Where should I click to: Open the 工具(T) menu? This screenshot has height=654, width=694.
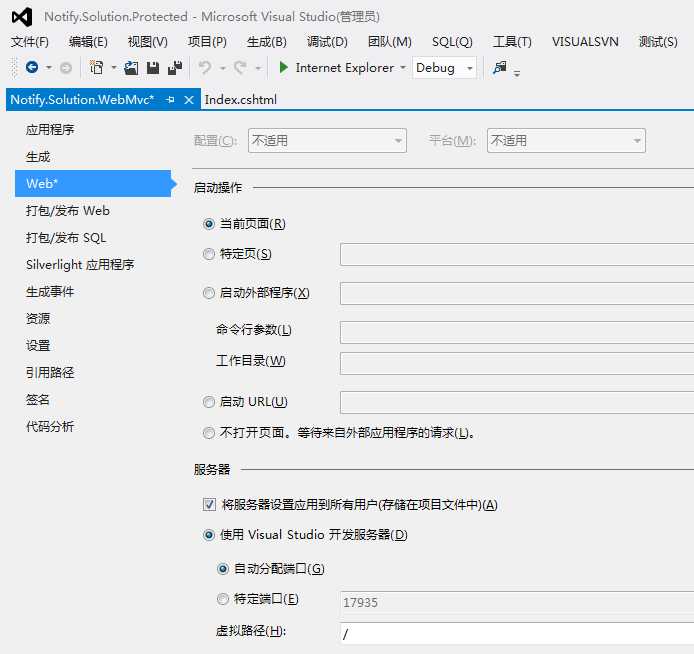512,42
